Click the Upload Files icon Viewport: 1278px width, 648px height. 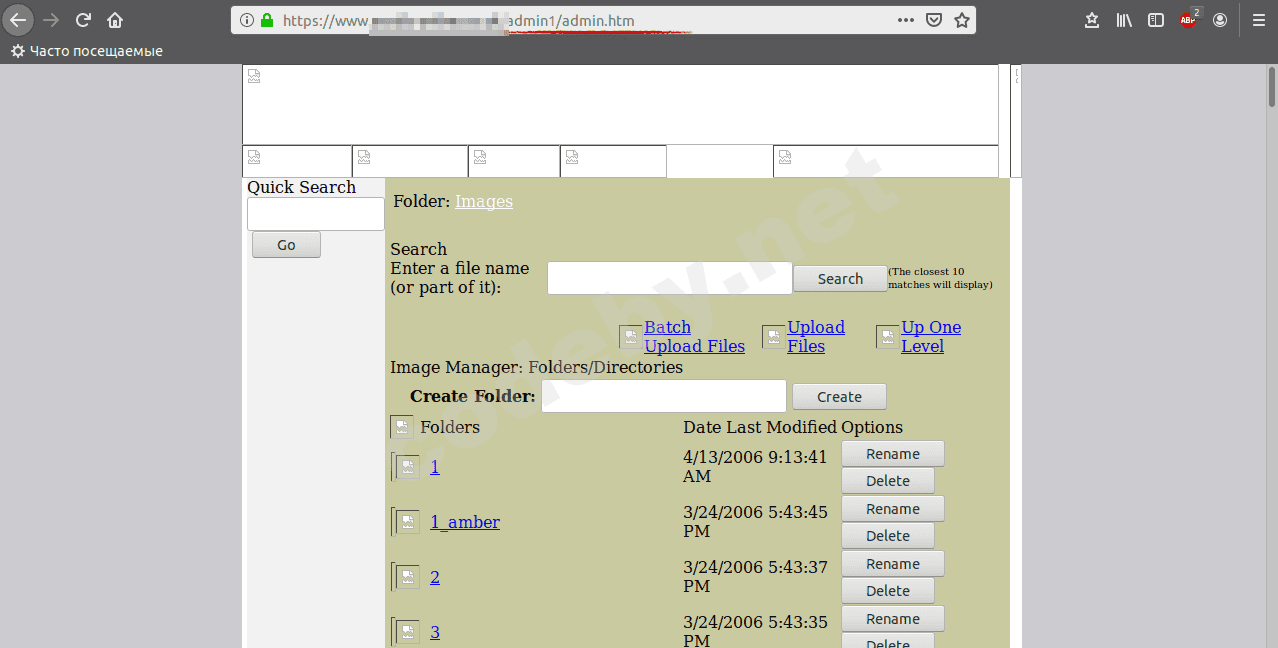(x=774, y=337)
